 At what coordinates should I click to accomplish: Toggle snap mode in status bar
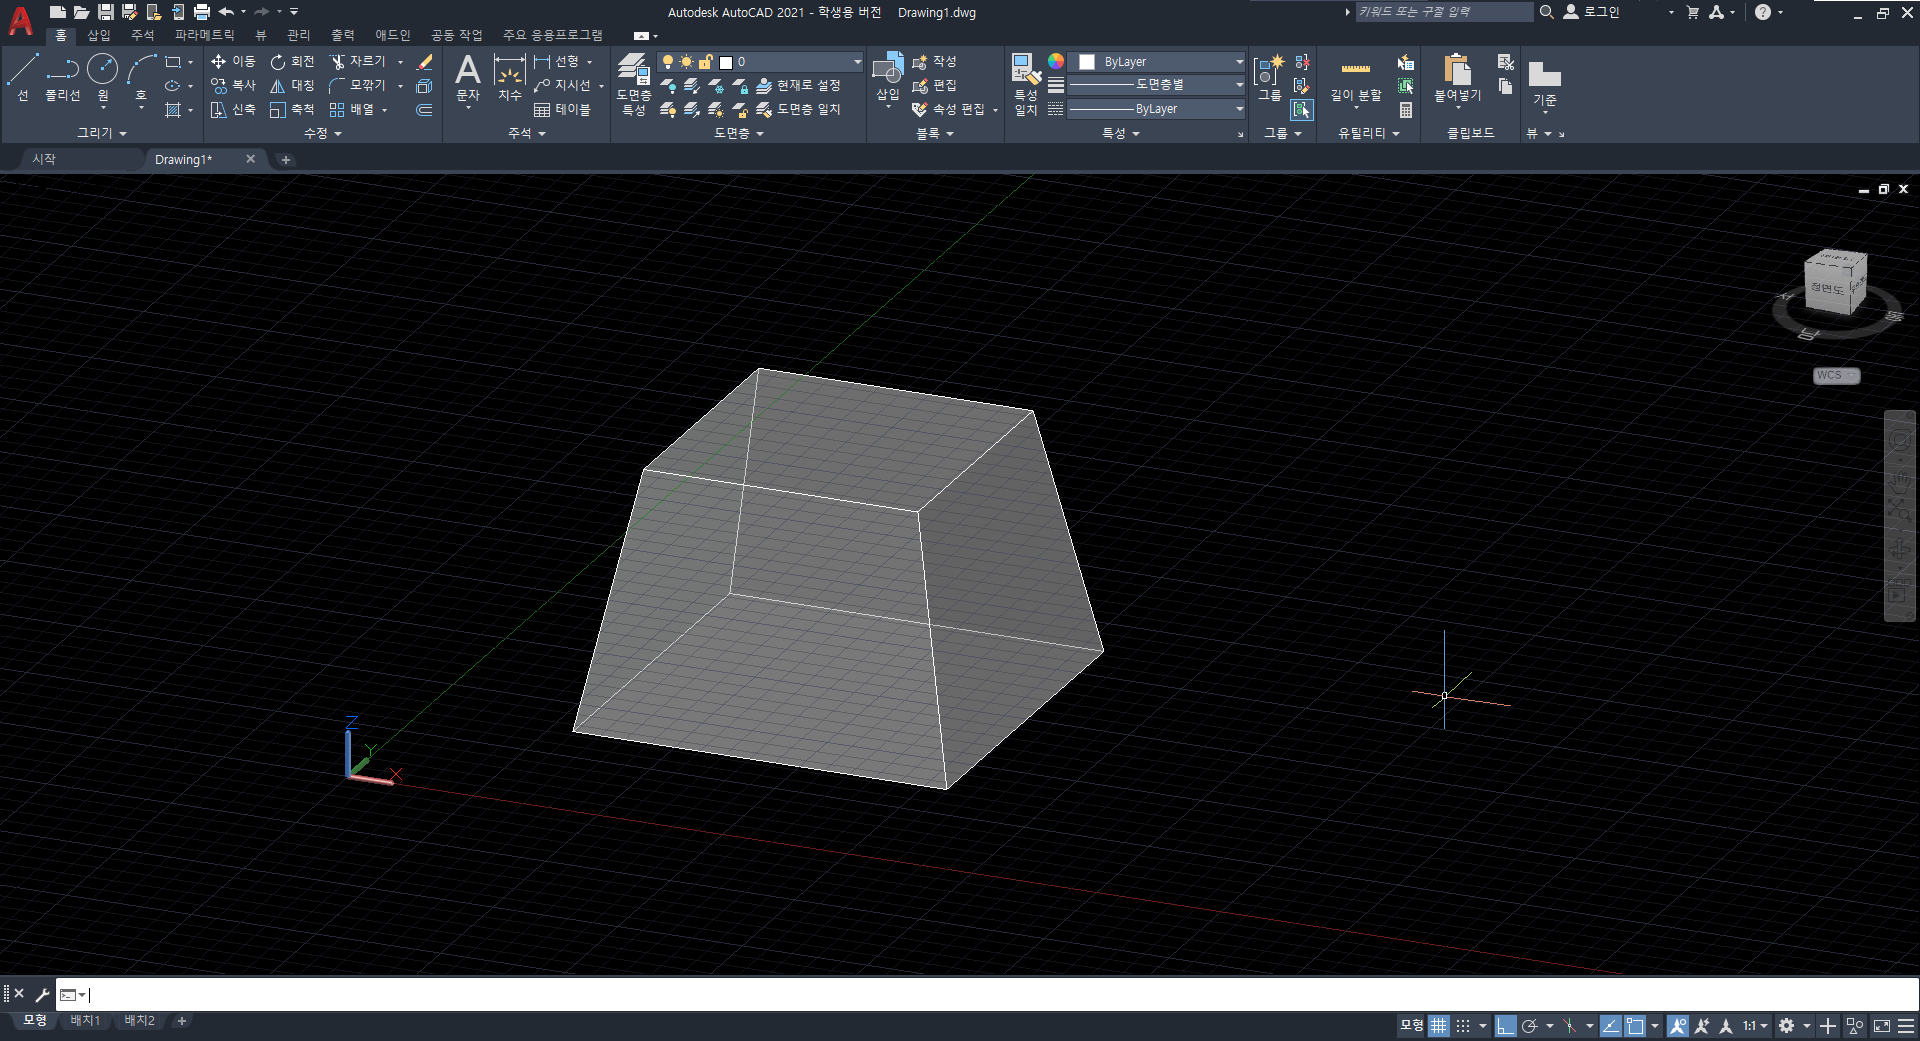pyautogui.click(x=1463, y=1026)
